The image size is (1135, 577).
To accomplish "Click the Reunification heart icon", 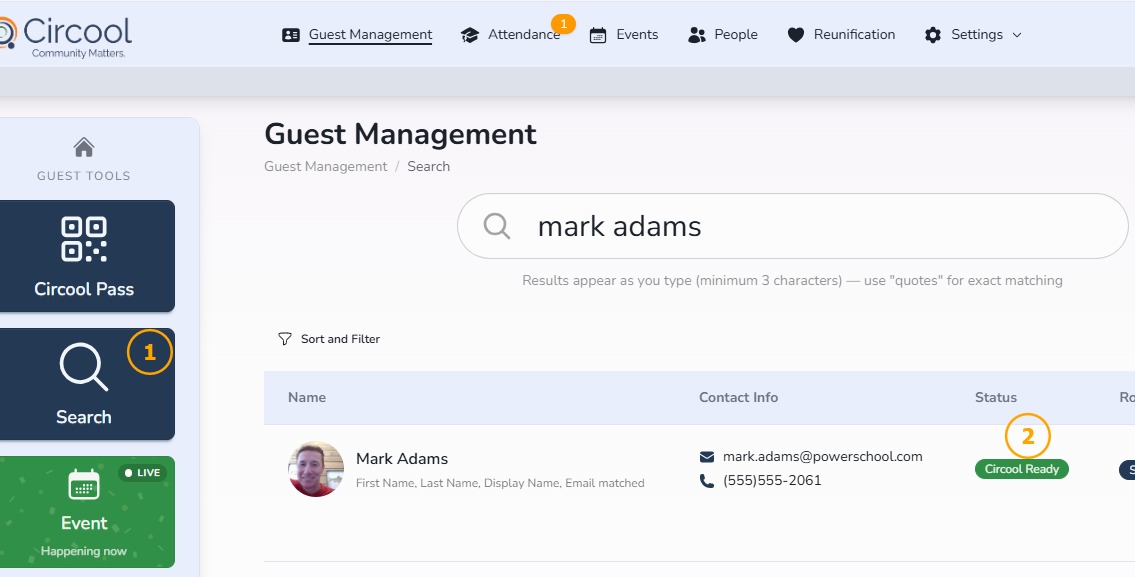I will click(x=796, y=35).
